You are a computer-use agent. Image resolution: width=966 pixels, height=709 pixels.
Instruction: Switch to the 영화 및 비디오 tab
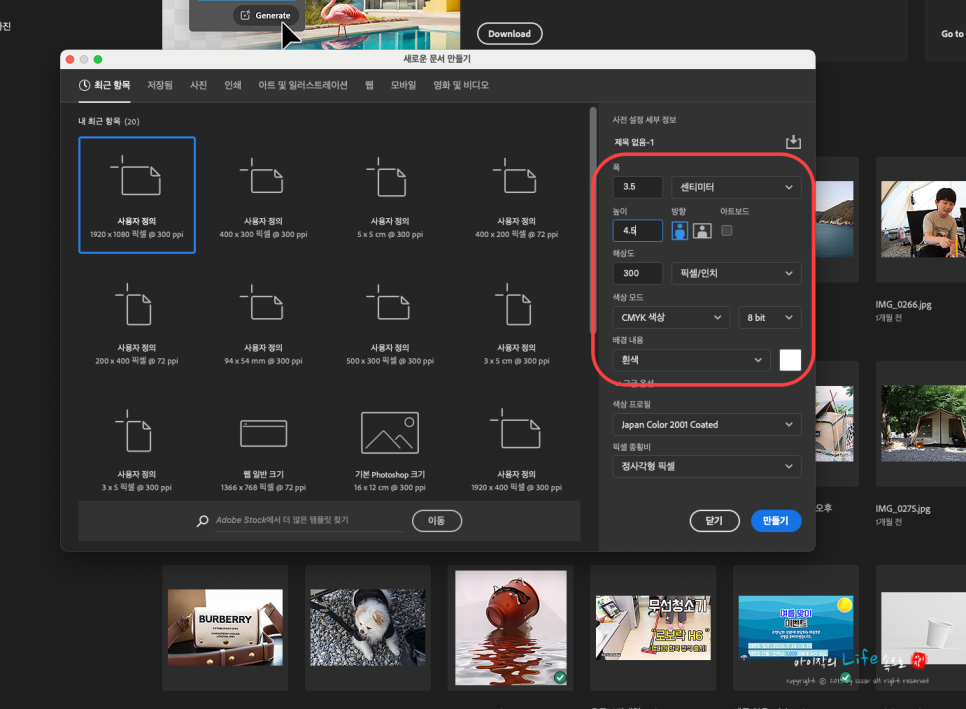[x=461, y=85]
